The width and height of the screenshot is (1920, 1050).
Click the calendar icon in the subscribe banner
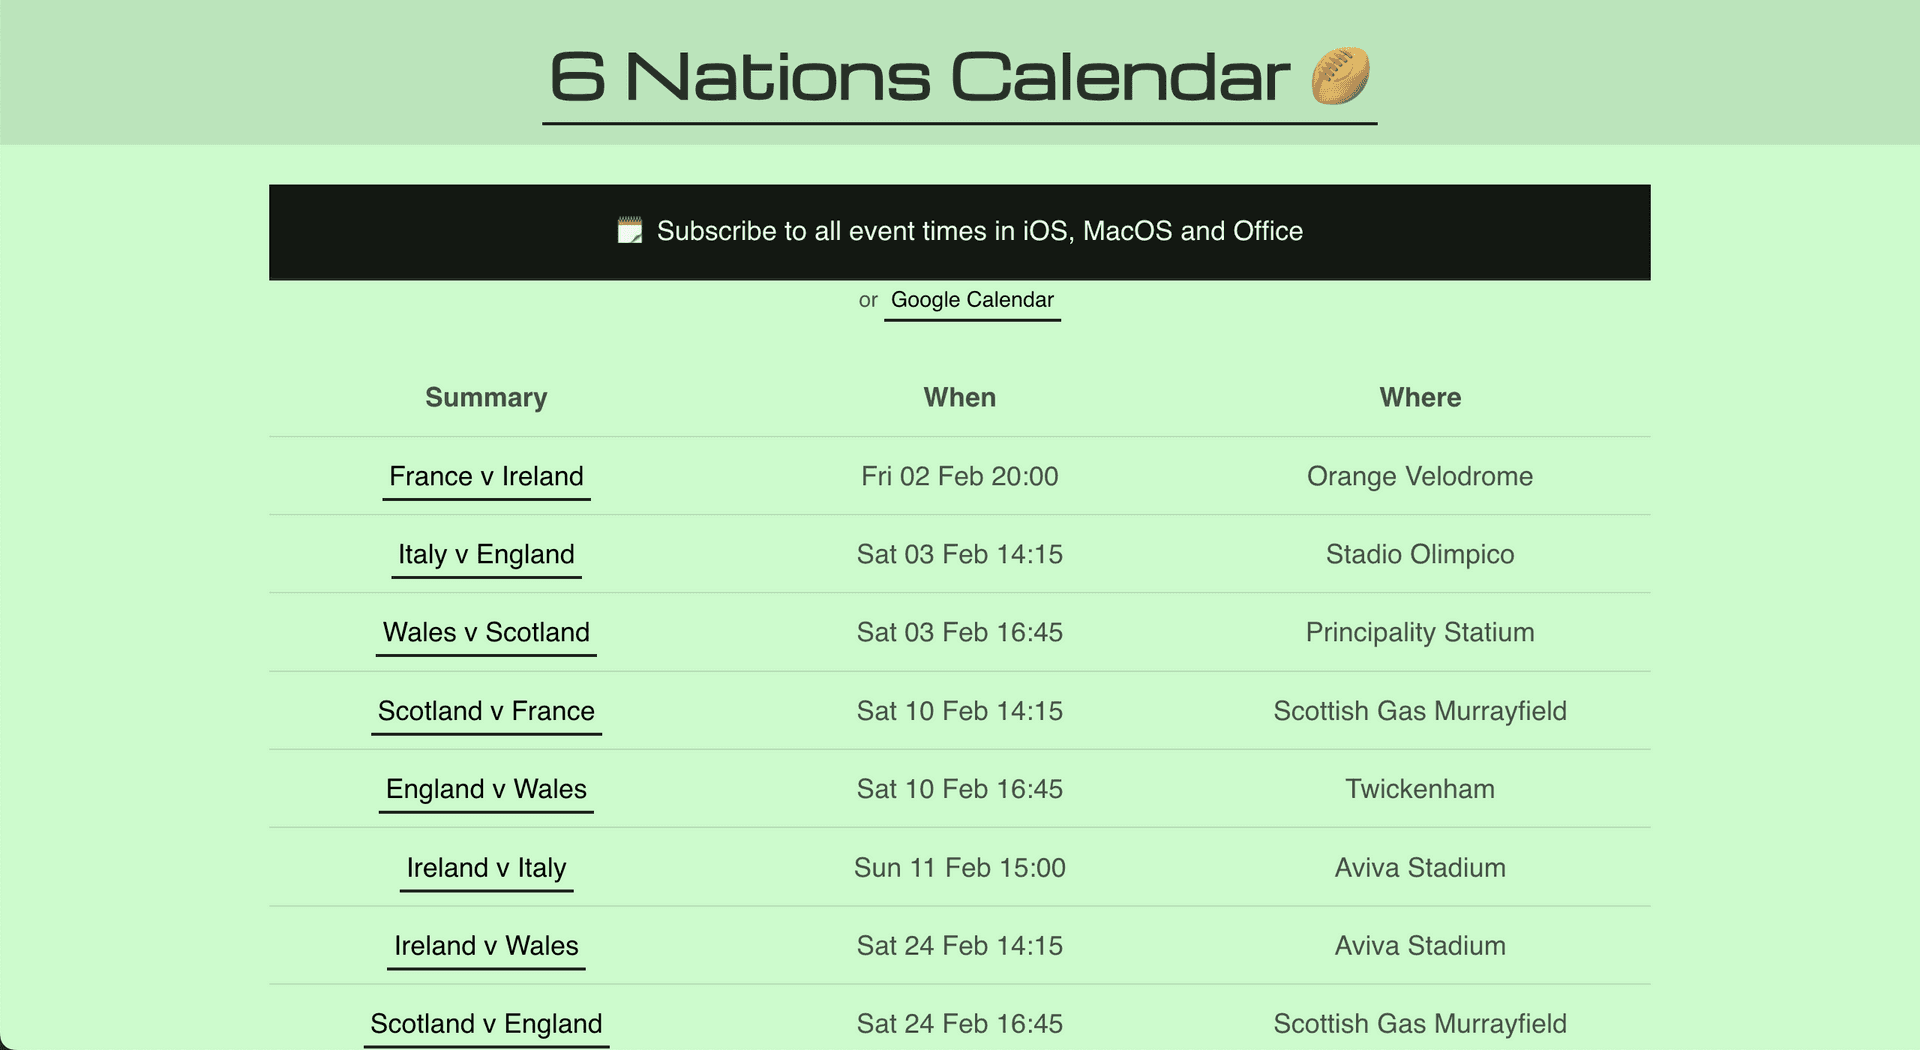[x=629, y=230]
